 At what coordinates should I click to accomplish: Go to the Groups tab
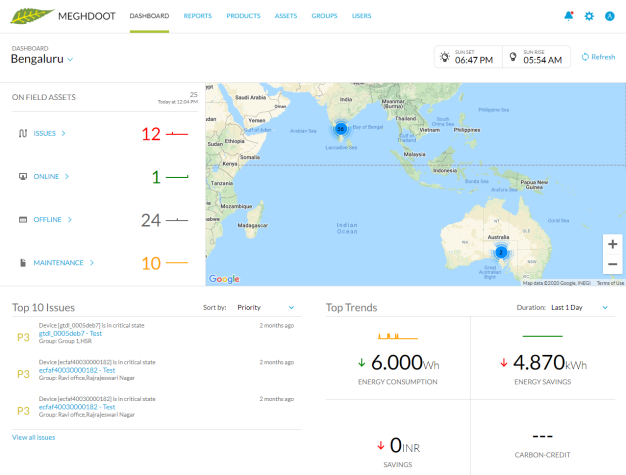pos(324,16)
